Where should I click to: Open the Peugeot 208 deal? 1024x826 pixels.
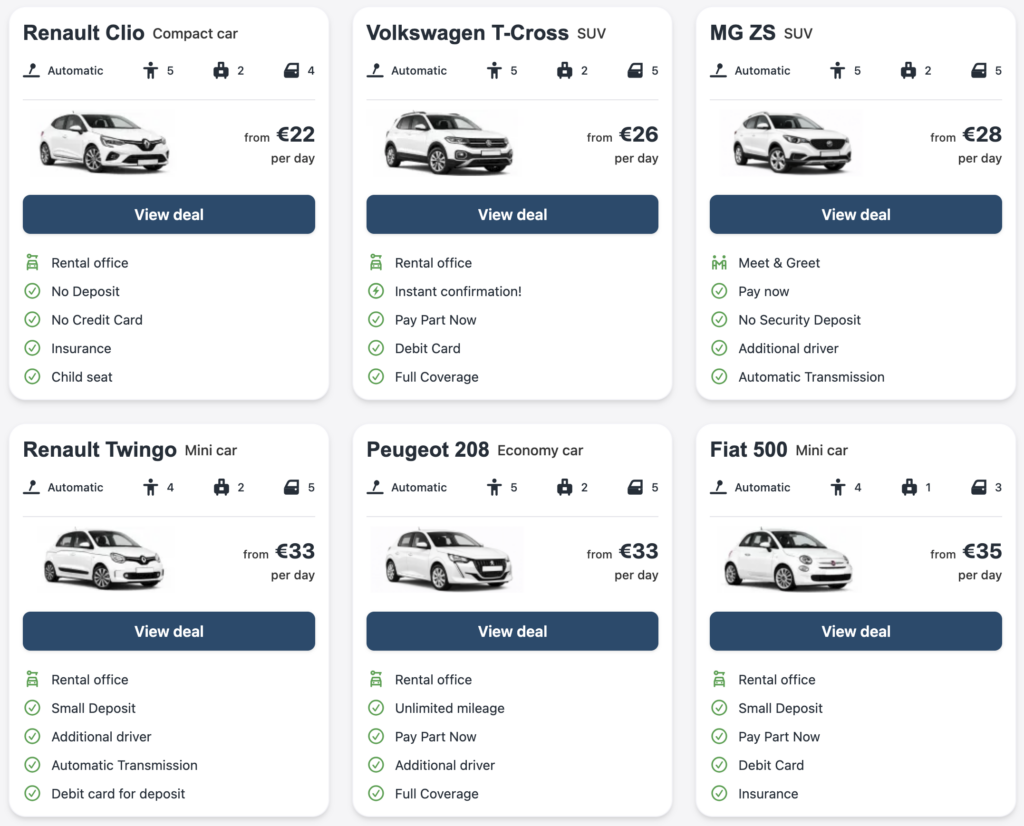pos(512,631)
